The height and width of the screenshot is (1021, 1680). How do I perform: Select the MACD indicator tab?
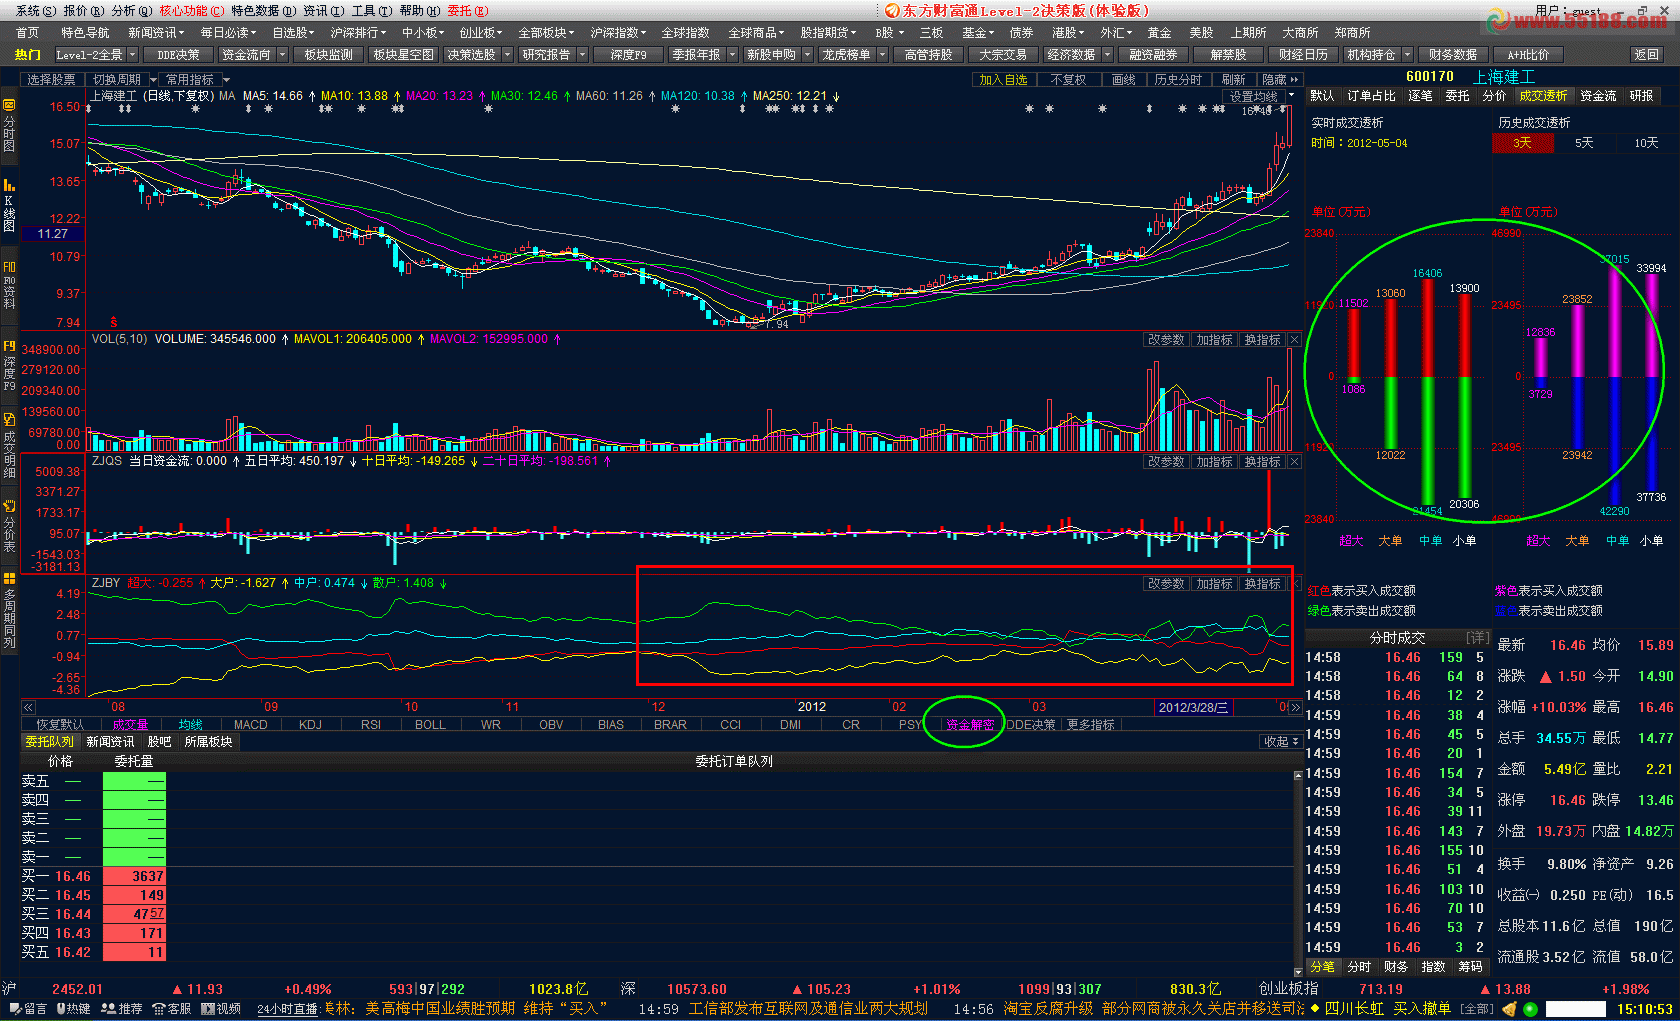click(251, 725)
